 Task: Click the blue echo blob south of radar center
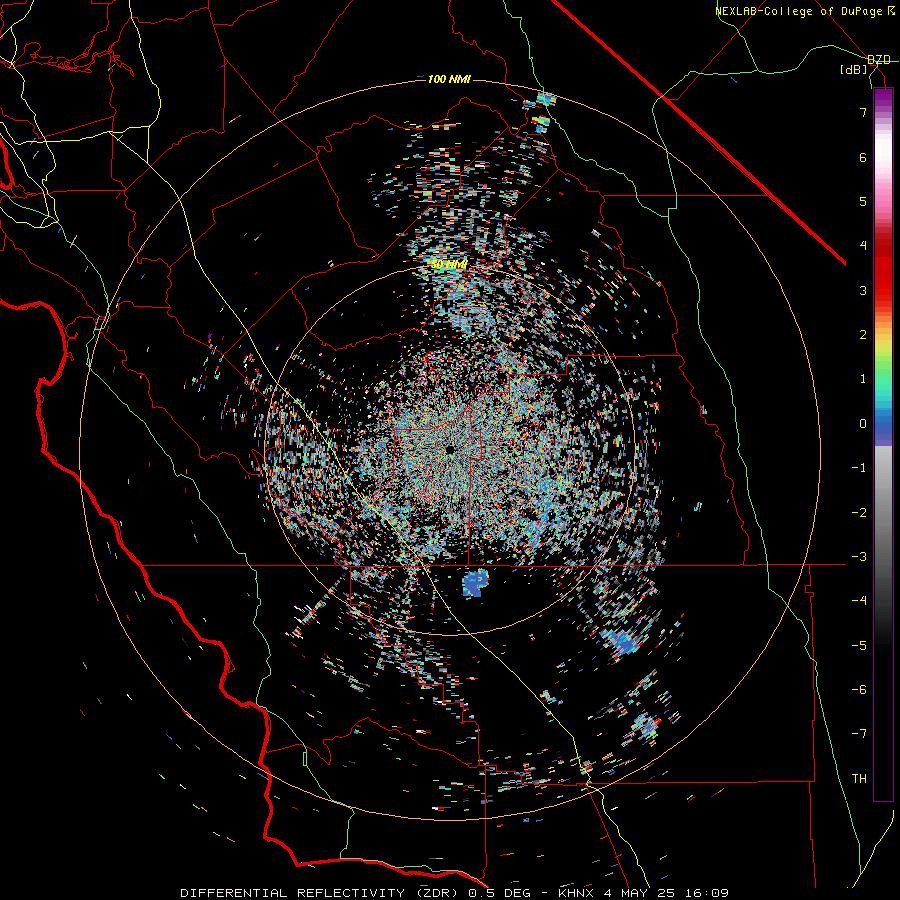[x=475, y=583]
